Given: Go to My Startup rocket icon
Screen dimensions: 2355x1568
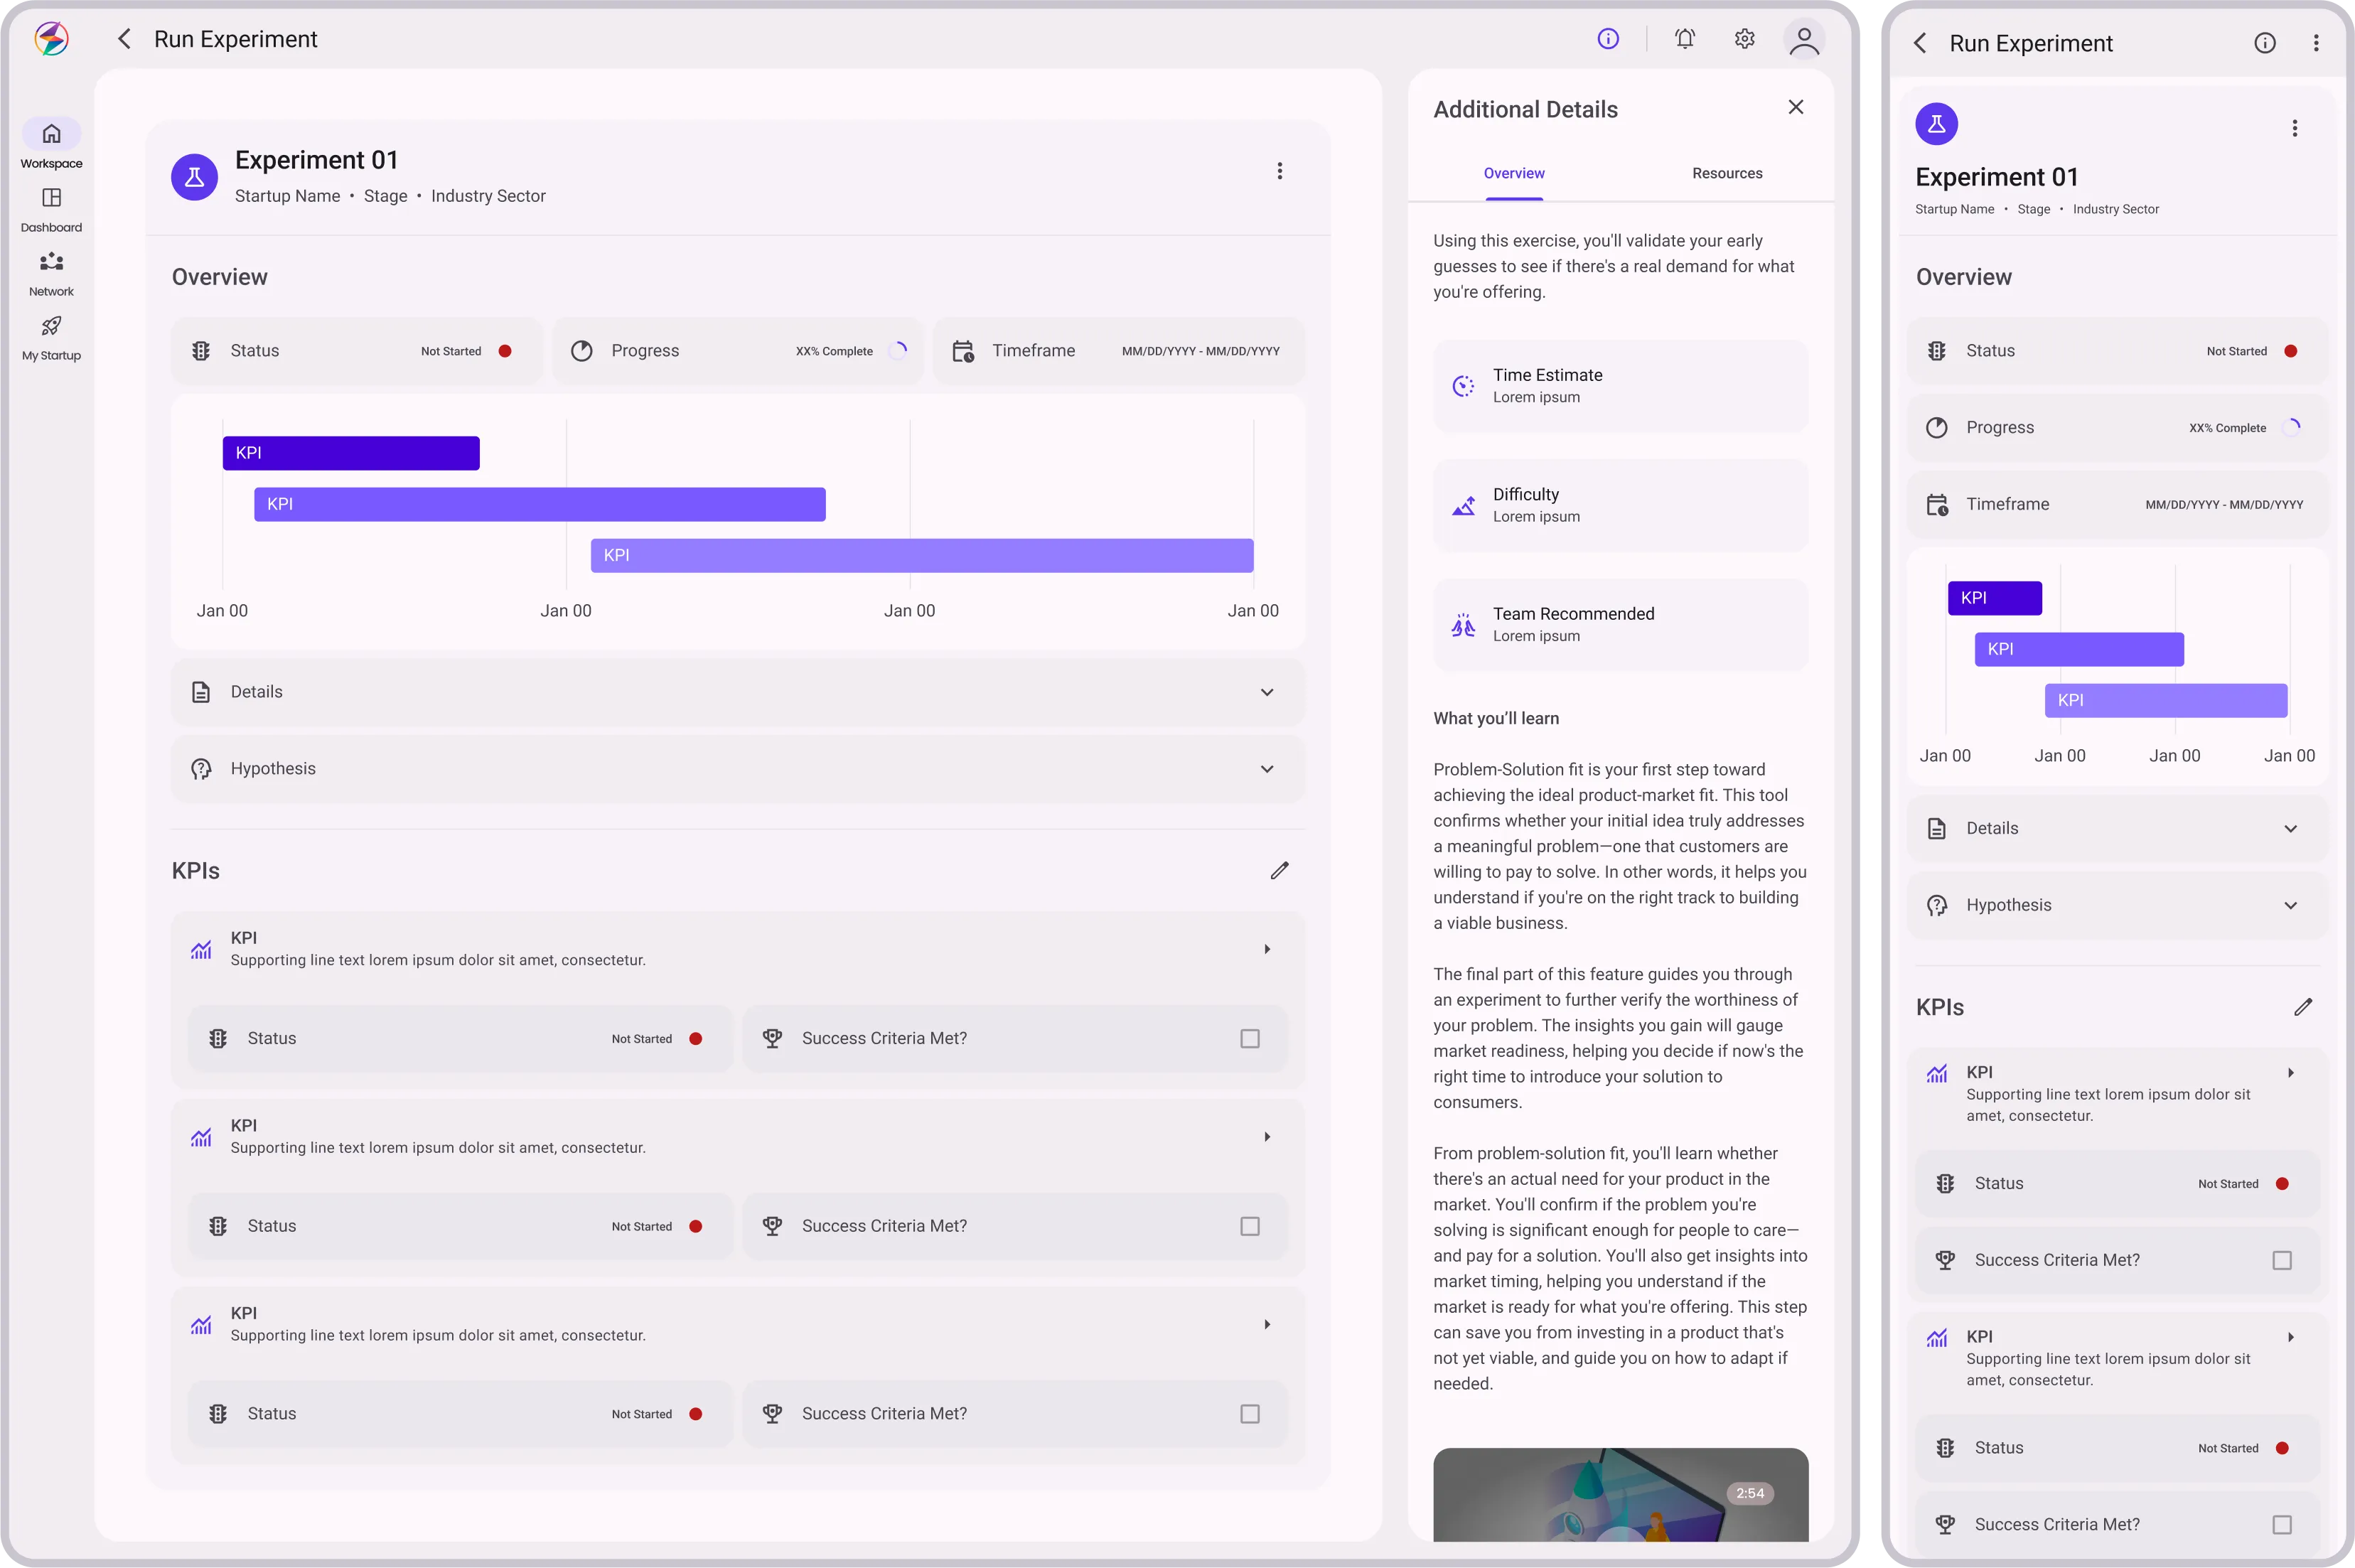Looking at the screenshot, I should [x=51, y=326].
